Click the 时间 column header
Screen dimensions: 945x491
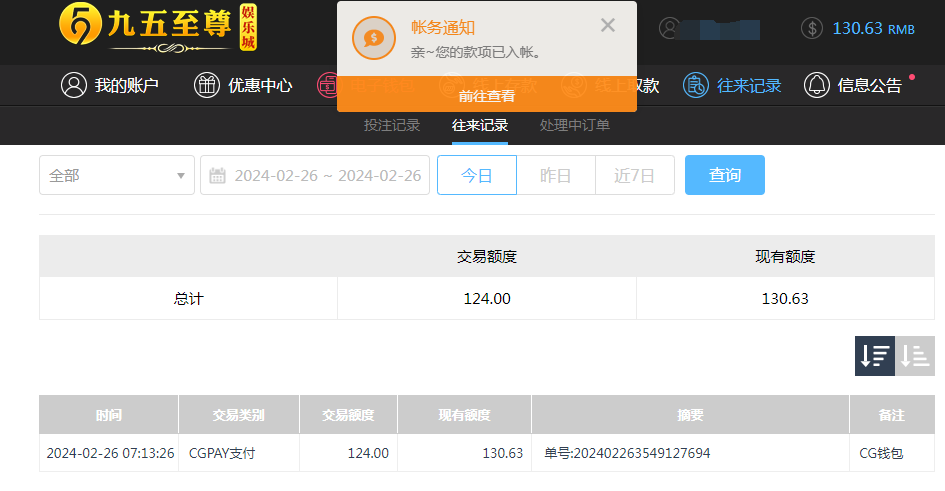(x=108, y=414)
